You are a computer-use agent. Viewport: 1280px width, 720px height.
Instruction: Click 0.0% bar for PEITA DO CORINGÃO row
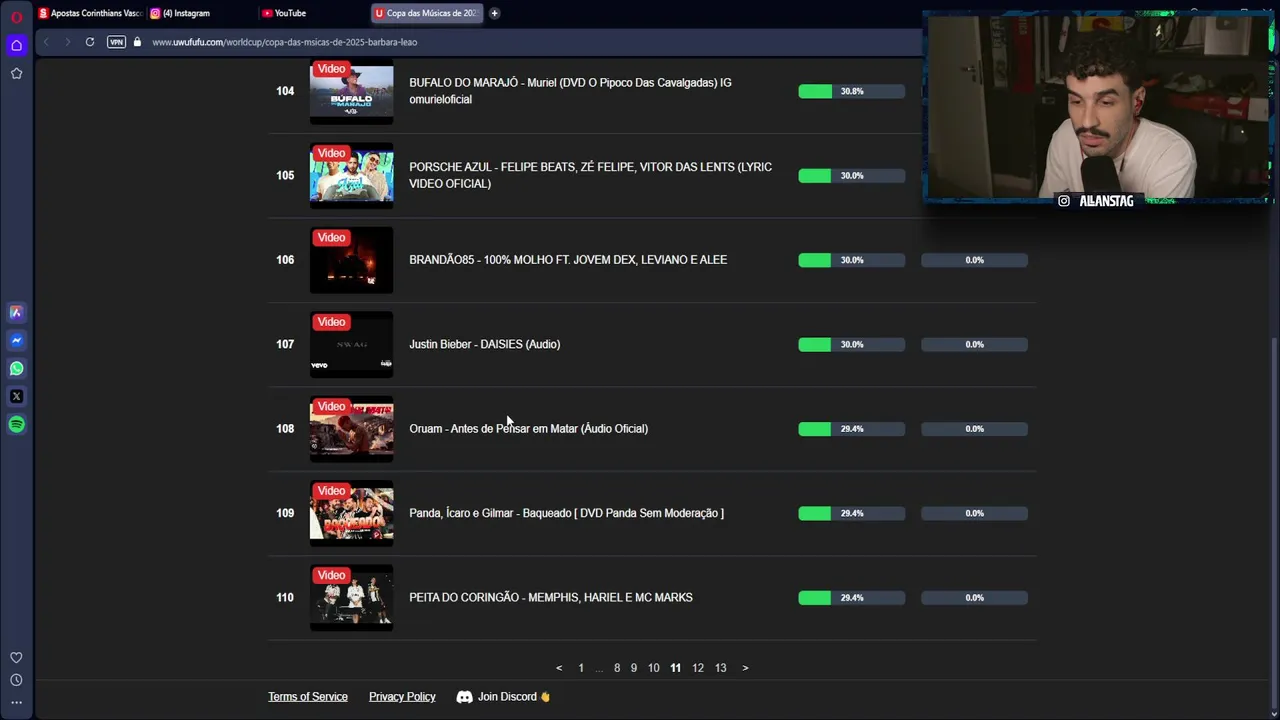[974, 598]
